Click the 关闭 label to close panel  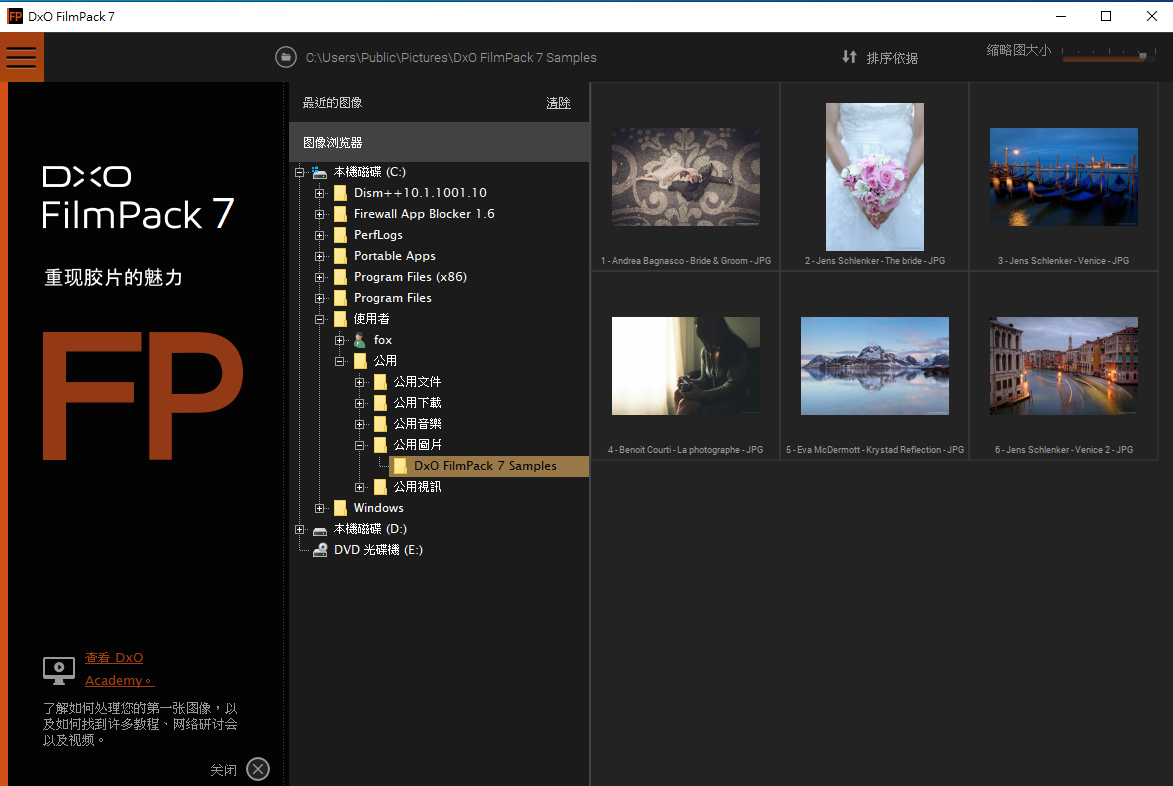tap(223, 770)
